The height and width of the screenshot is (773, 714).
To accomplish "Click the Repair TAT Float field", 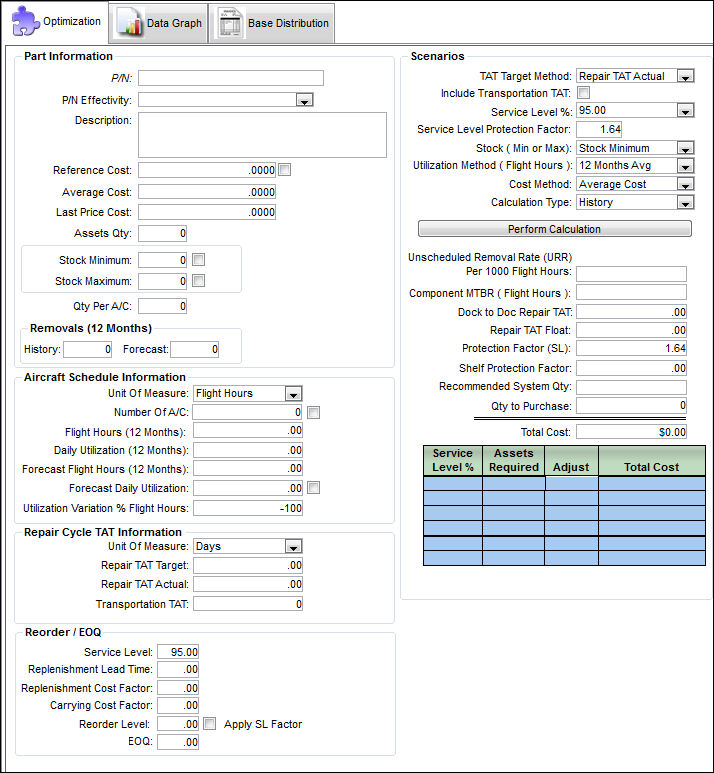I will click(631, 330).
